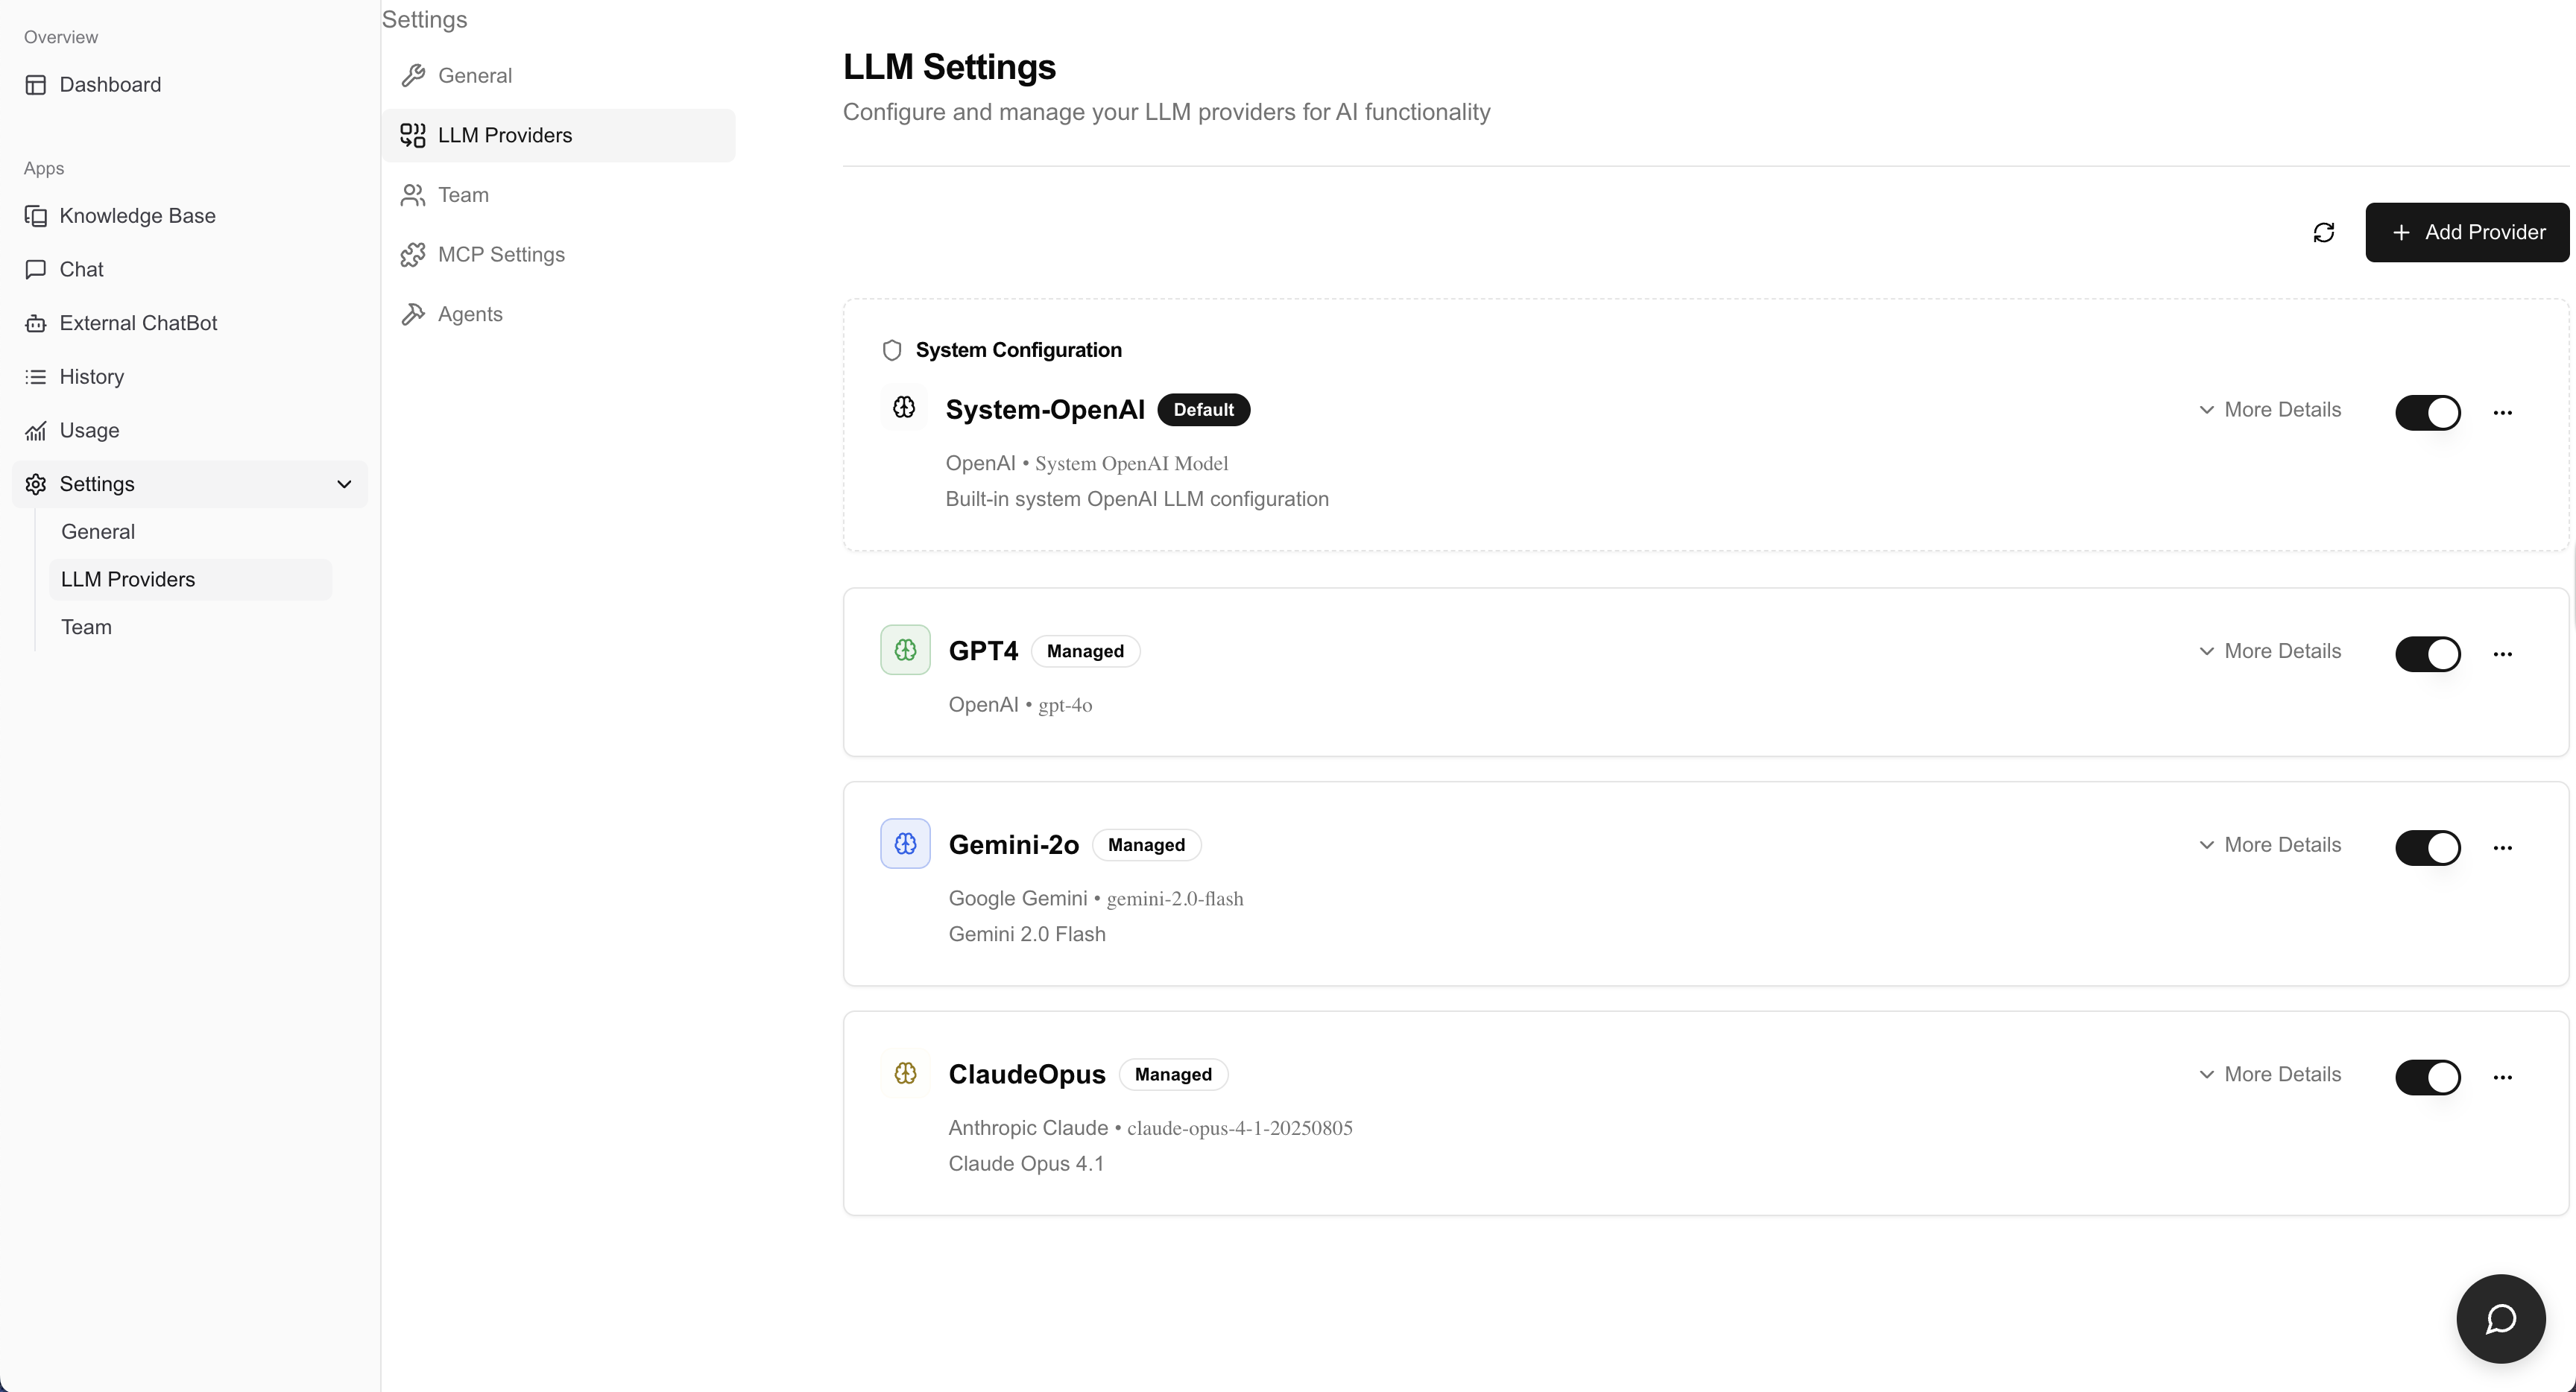Open the Agents settings page
This screenshot has height=1392, width=2576.
click(470, 314)
